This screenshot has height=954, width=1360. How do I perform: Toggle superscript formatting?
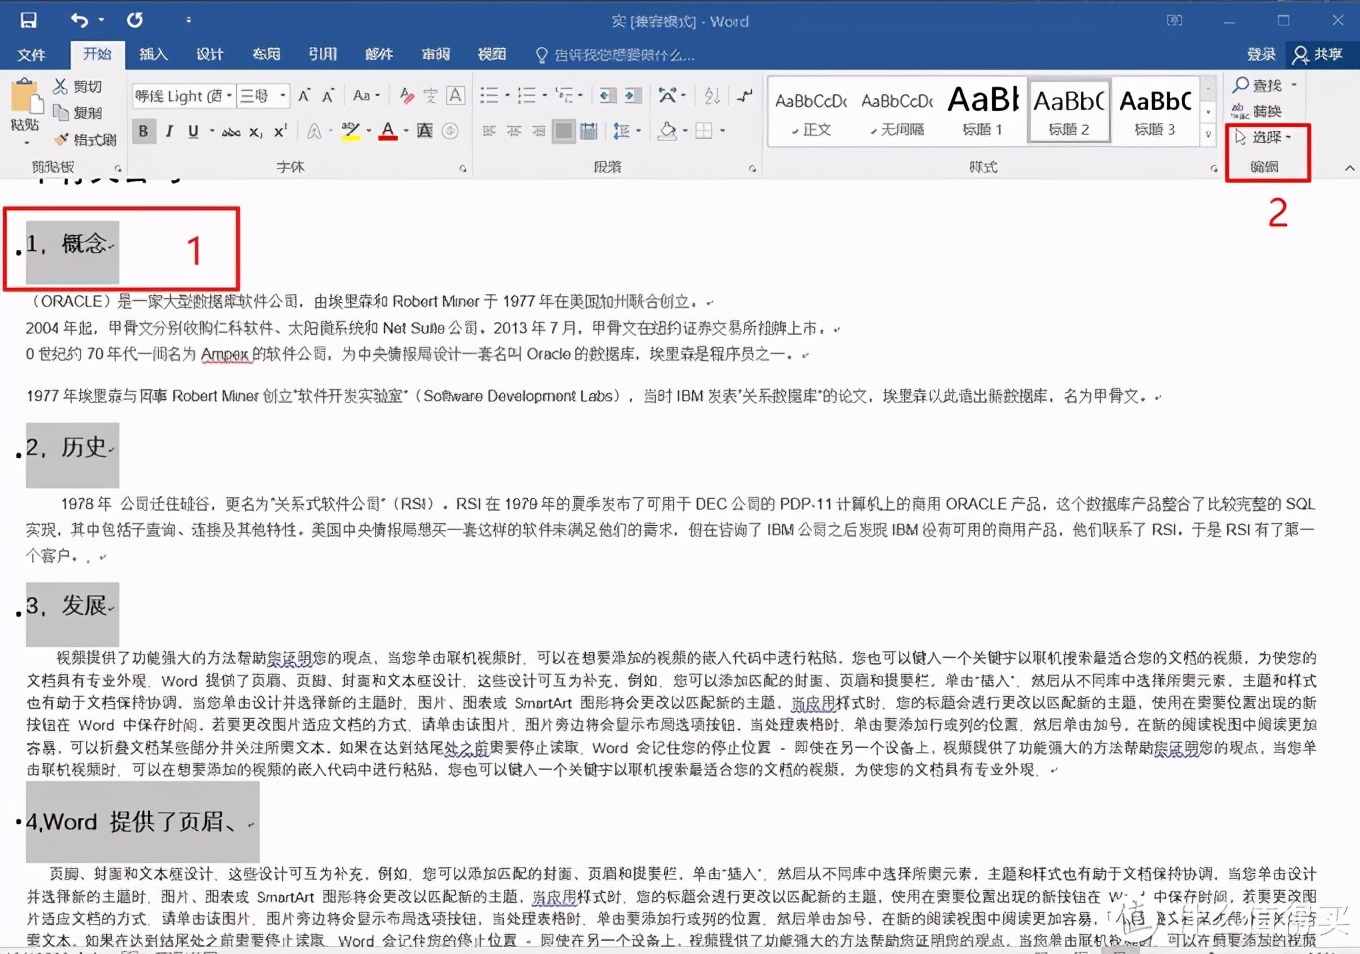click(278, 131)
